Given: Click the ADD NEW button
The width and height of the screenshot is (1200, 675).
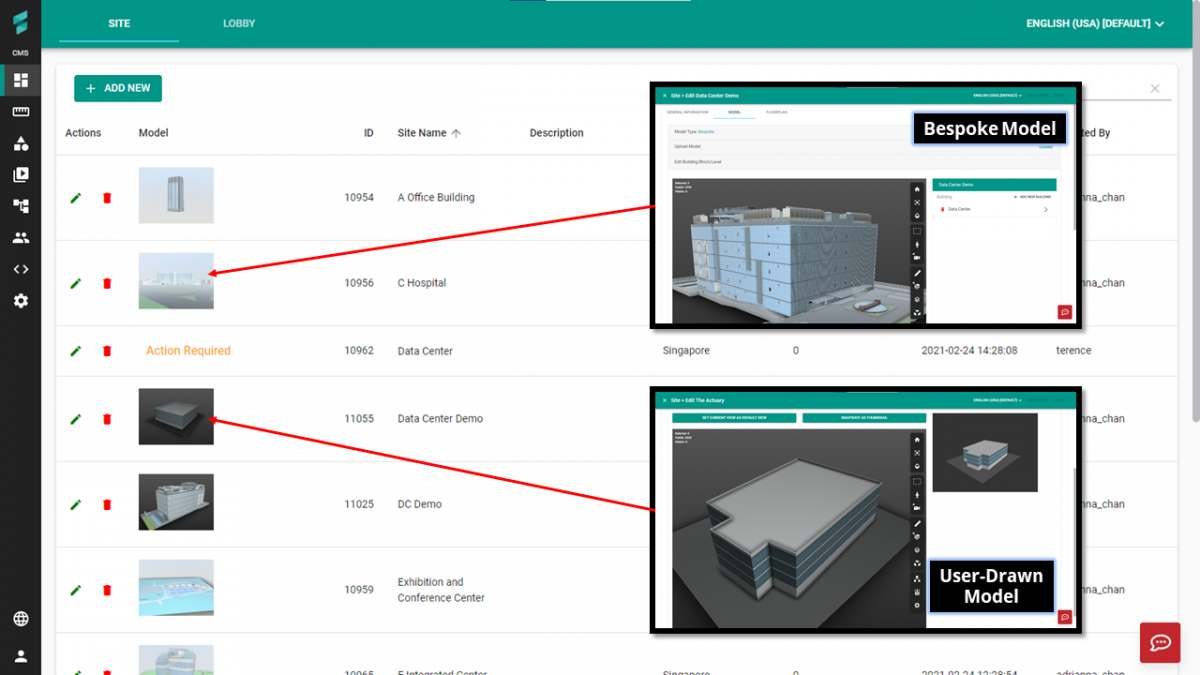Looking at the screenshot, I should click(x=118, y=88).
